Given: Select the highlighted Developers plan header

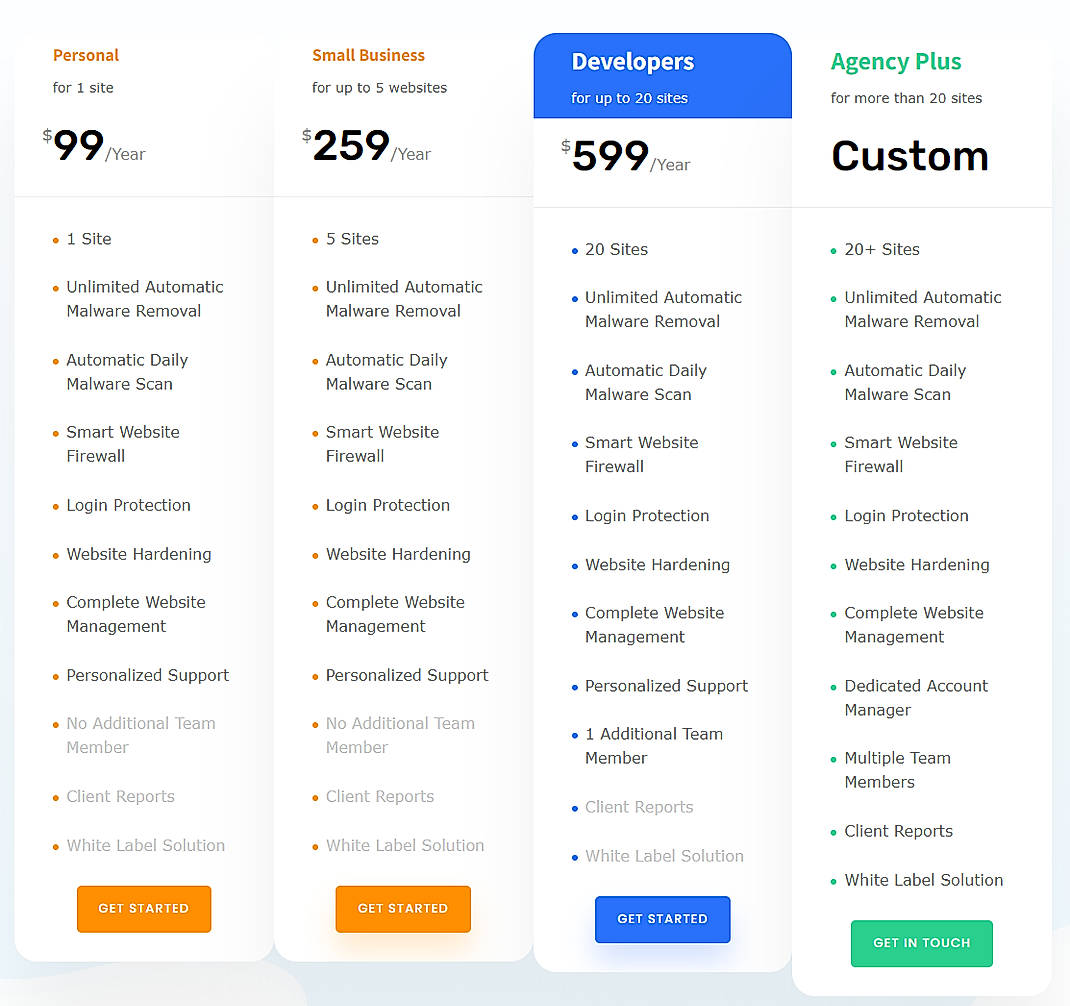Looking at the screenshot, I should pos(632,61).
